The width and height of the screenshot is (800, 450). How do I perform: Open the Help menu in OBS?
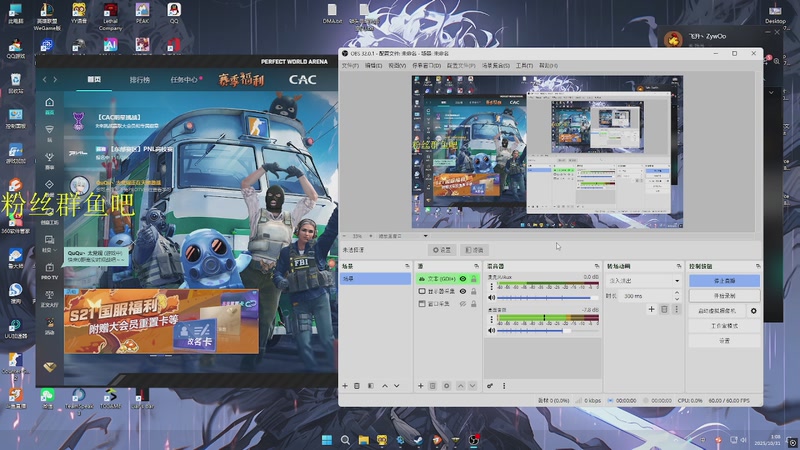pyautogui.click(x=548, y=66)
